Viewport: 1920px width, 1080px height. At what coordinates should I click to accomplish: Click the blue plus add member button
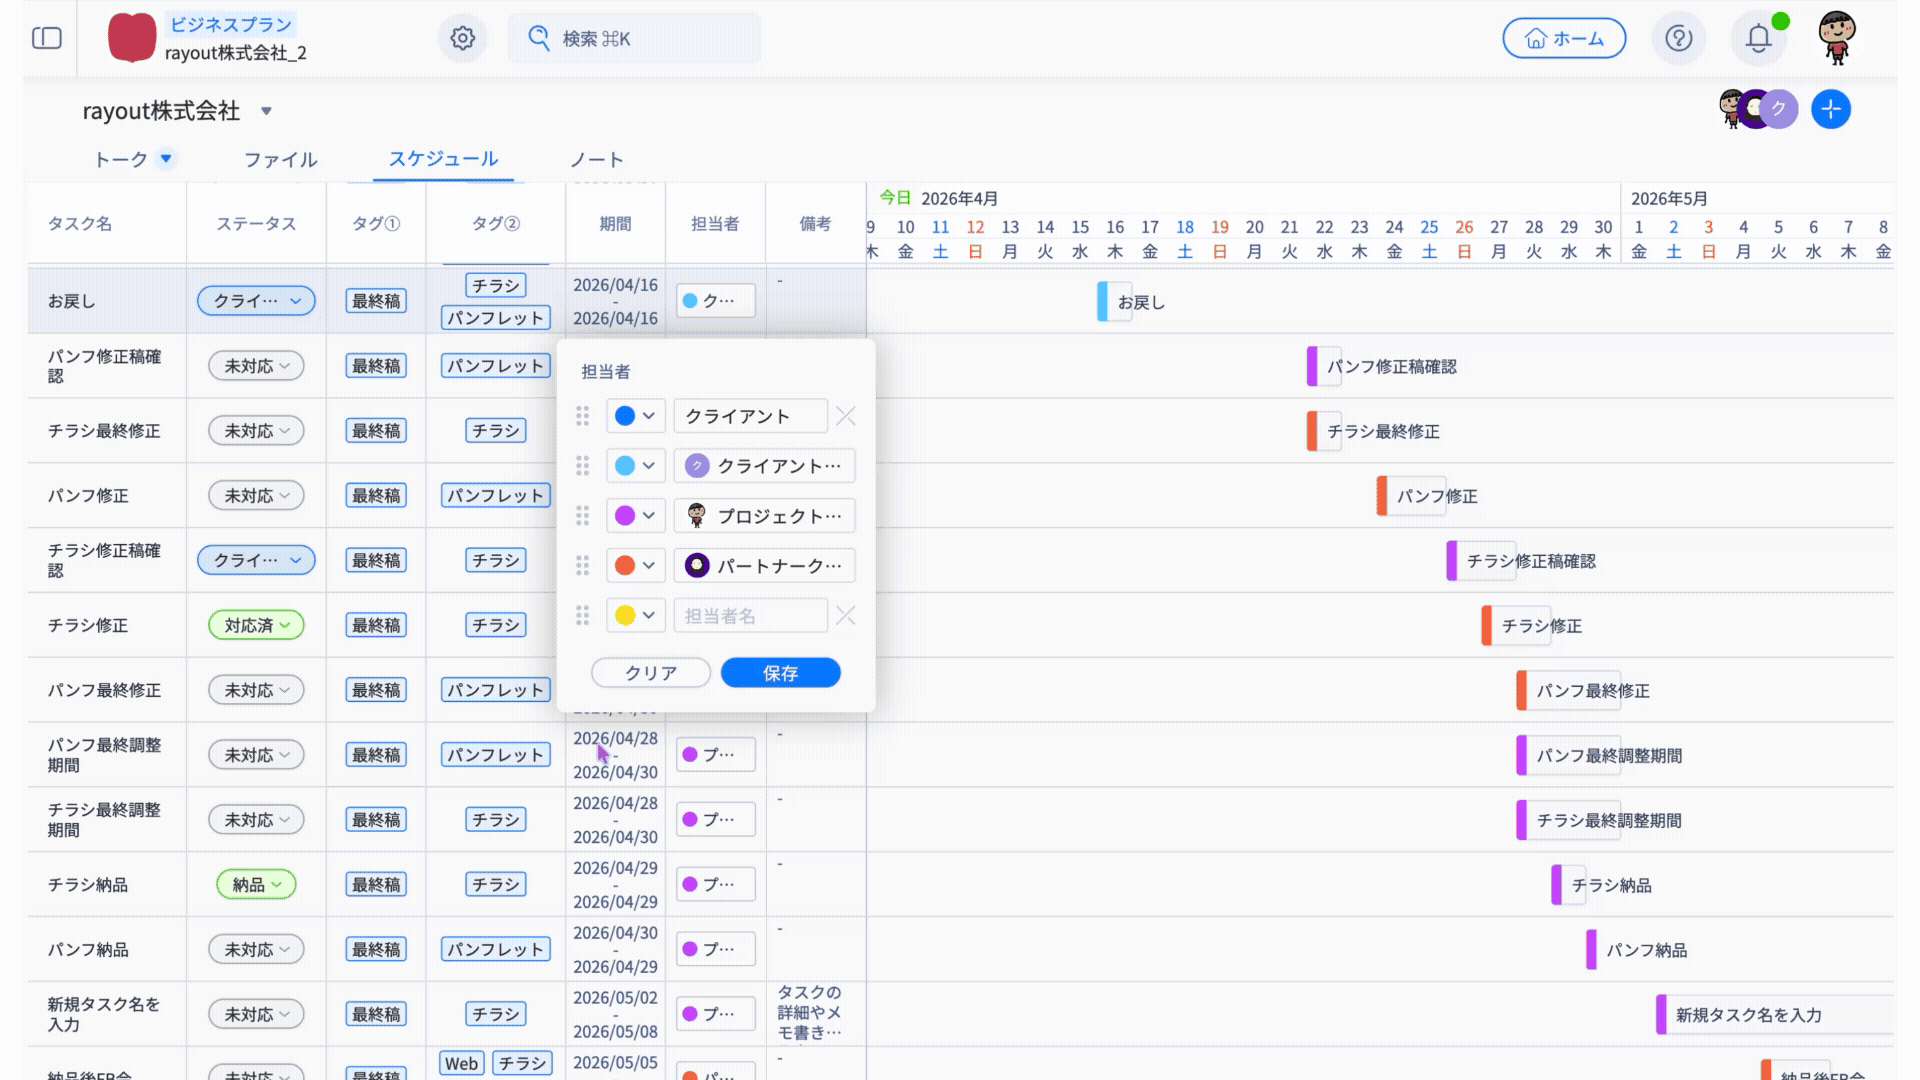(x=1830, y=109)
